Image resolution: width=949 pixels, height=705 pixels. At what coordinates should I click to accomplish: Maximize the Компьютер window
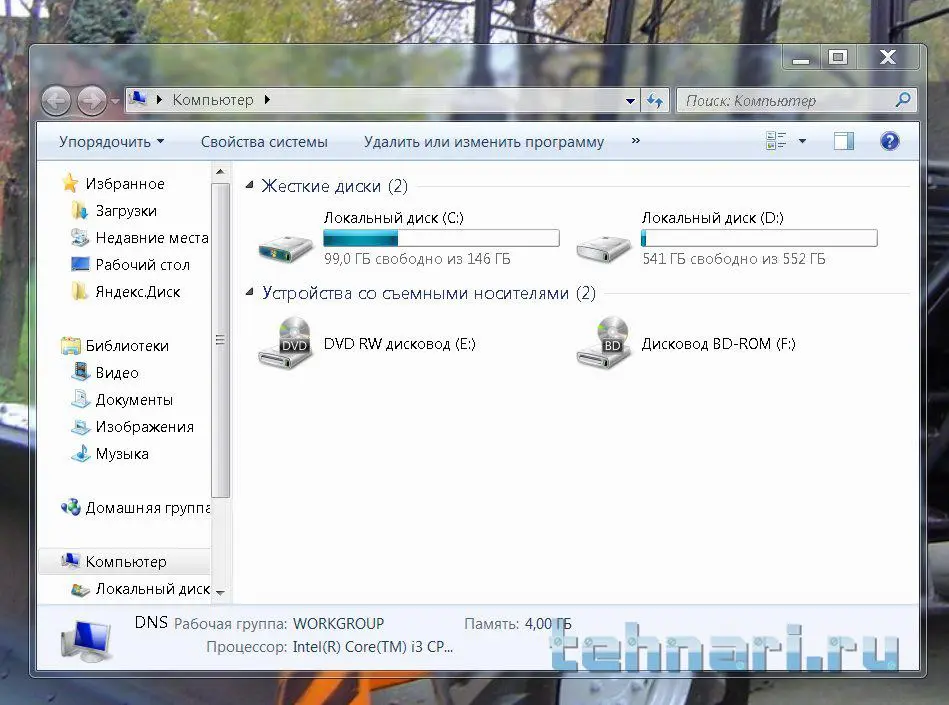pyautogui.click(x=838, y=57)
